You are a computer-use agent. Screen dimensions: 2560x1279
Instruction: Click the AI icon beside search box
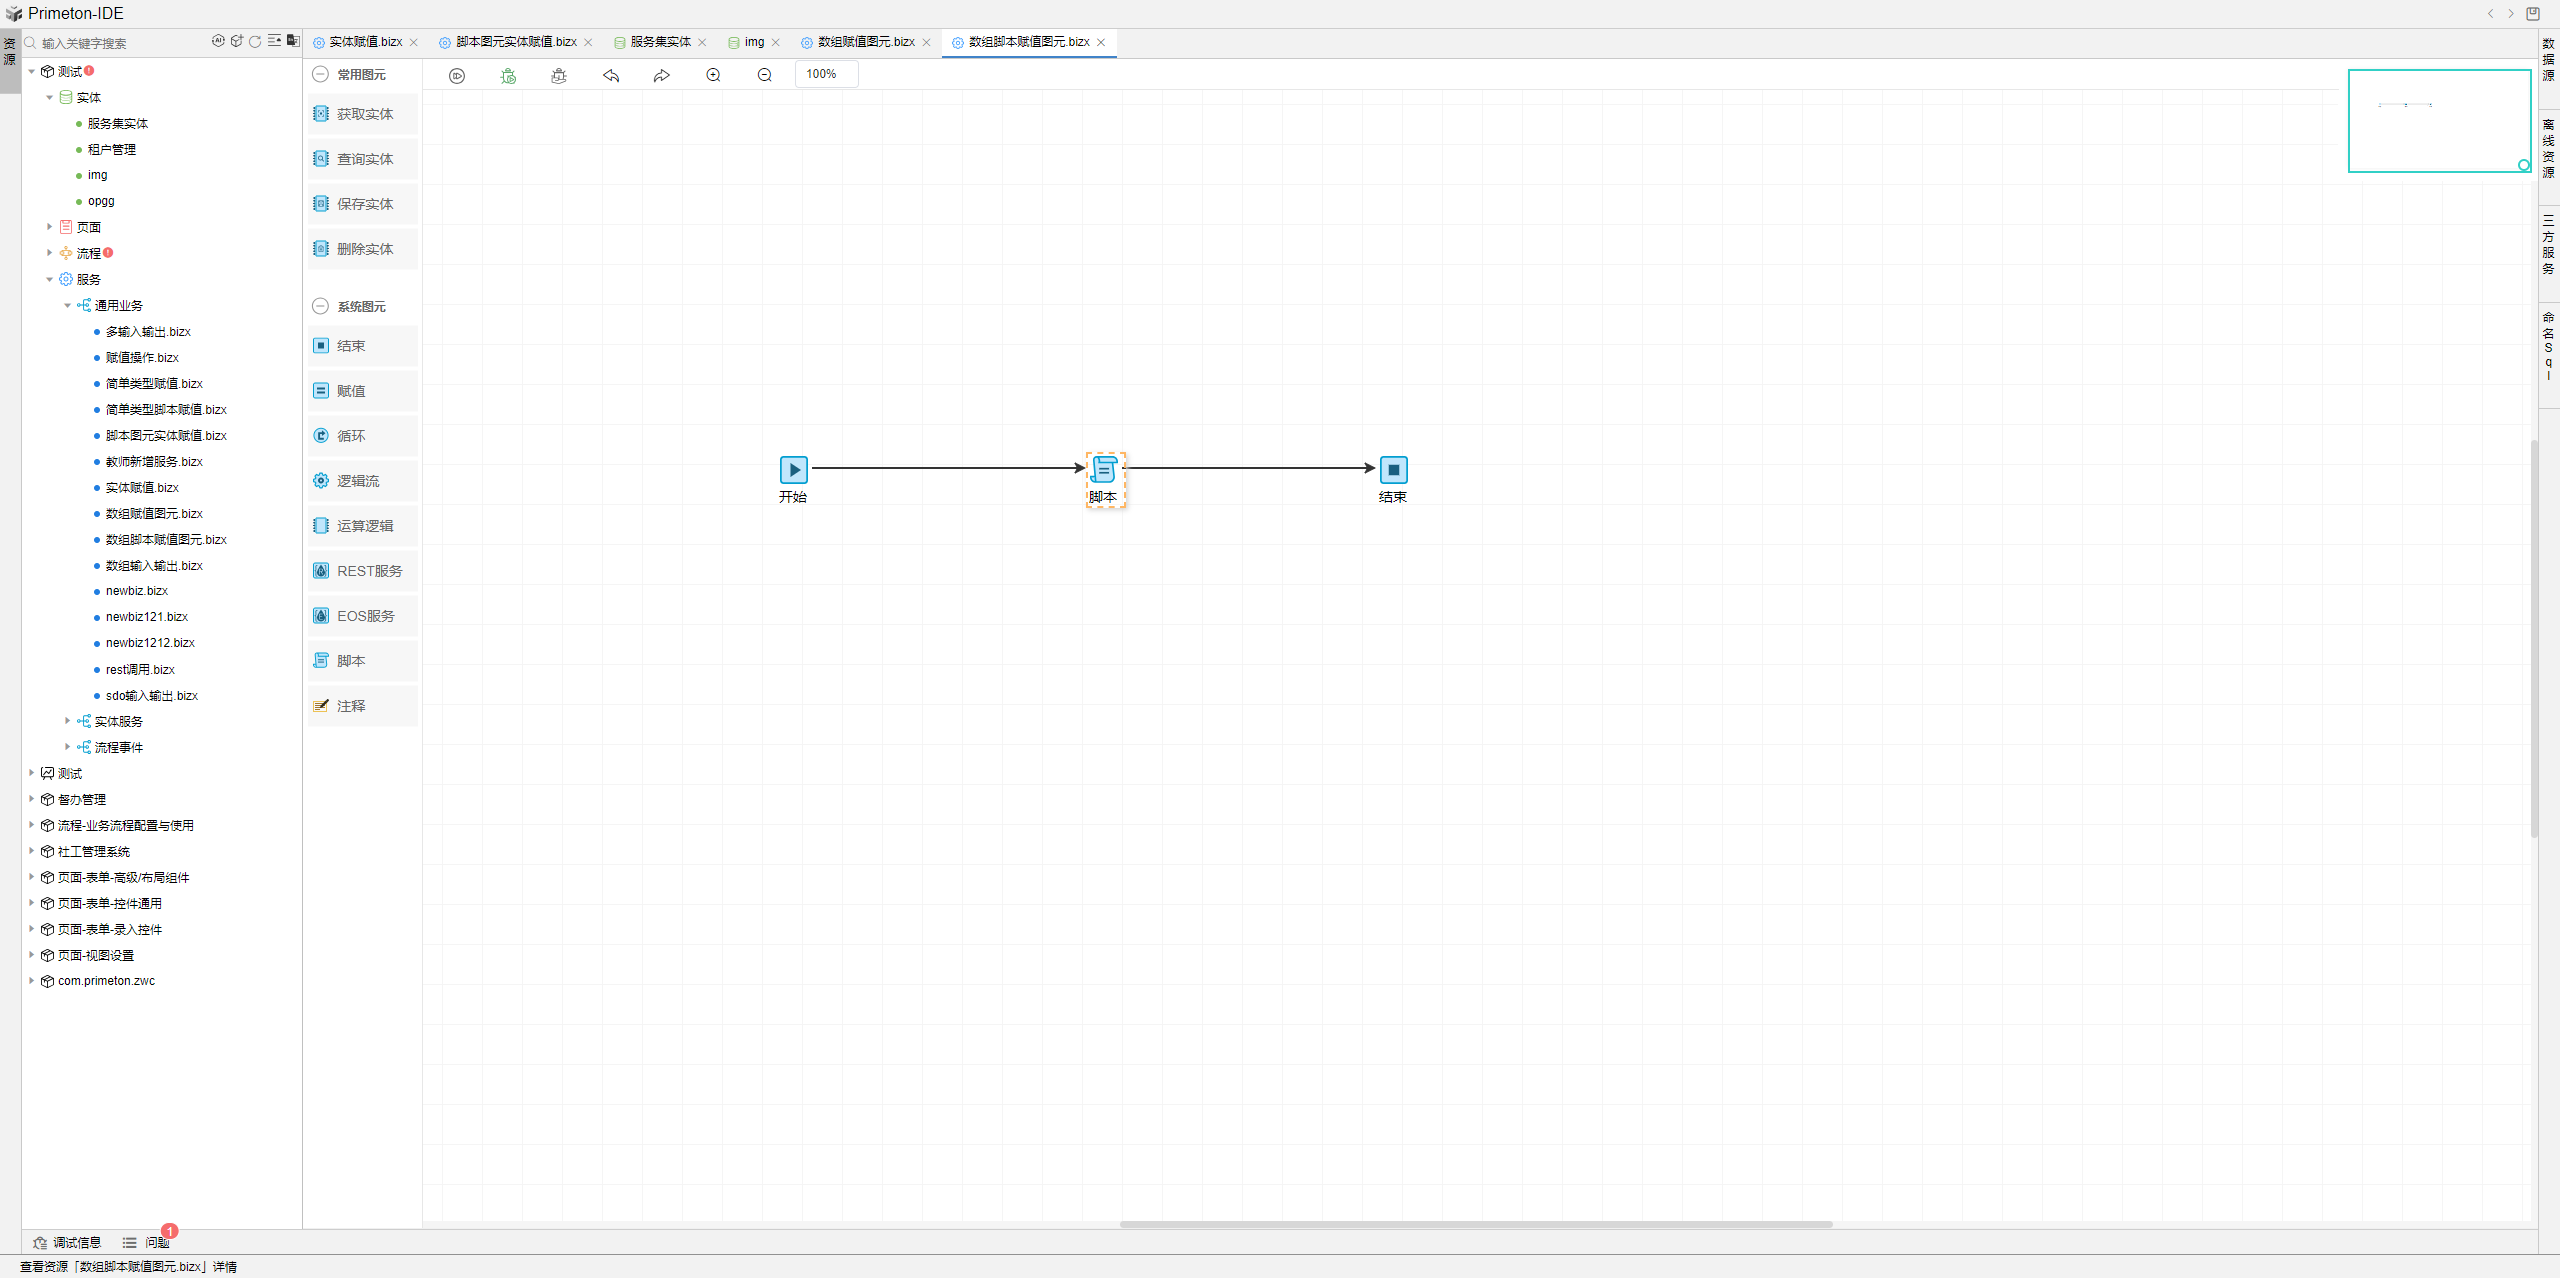[x=218, y=42]
